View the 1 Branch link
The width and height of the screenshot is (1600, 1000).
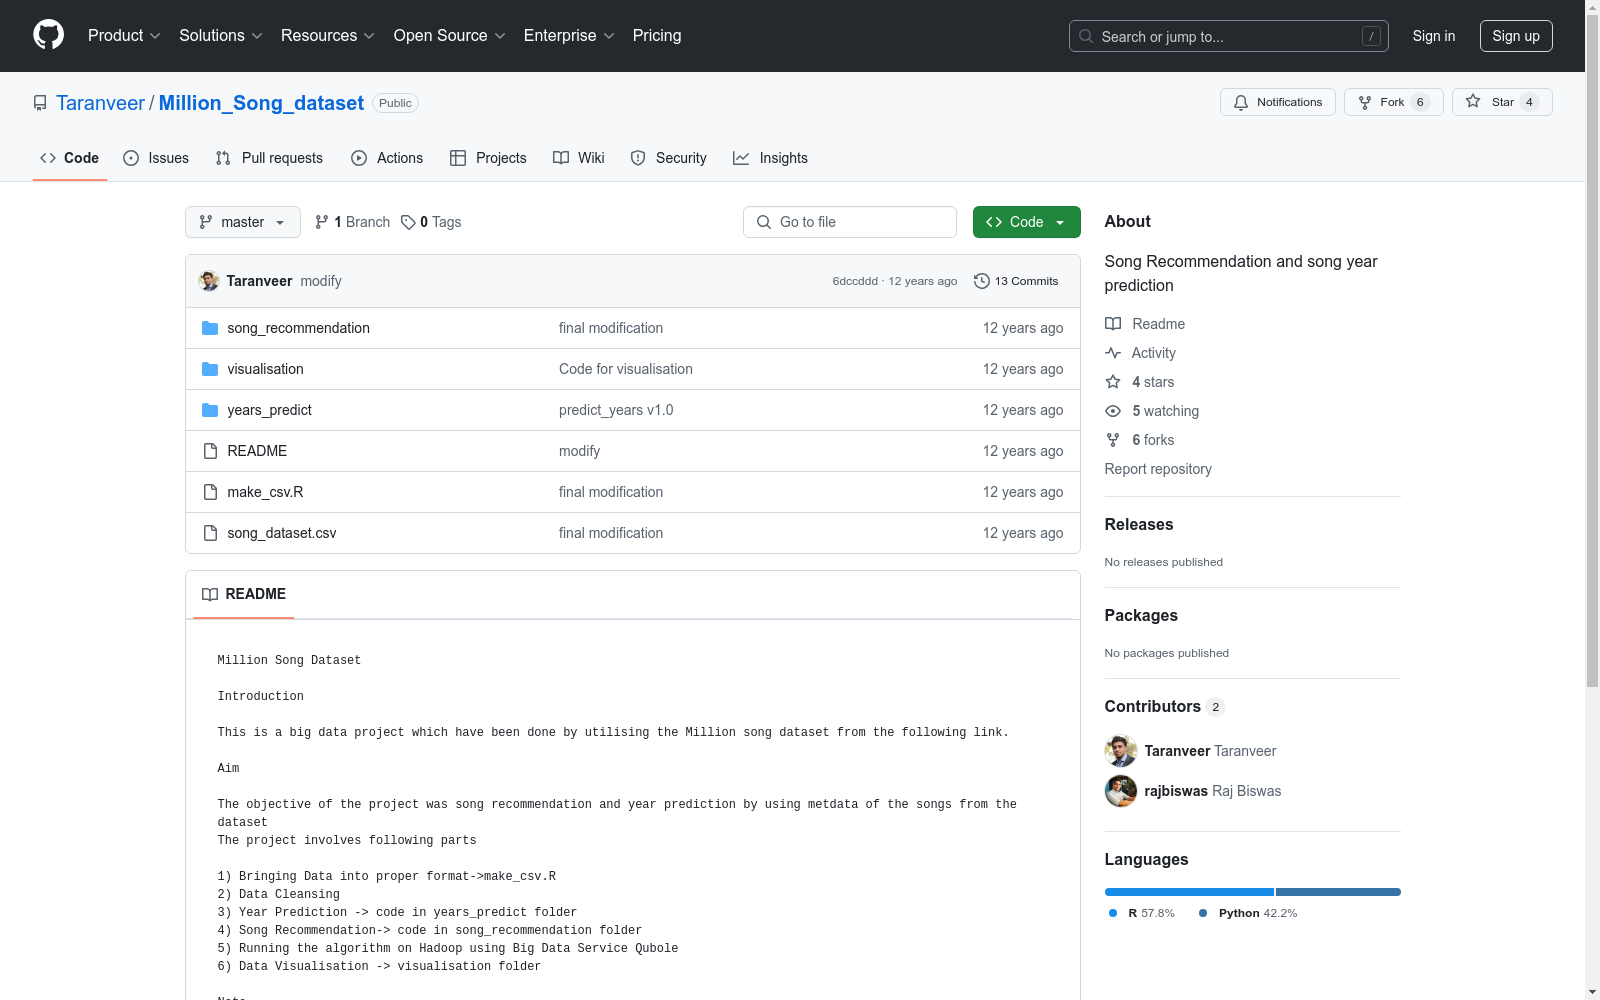(352, 222)
